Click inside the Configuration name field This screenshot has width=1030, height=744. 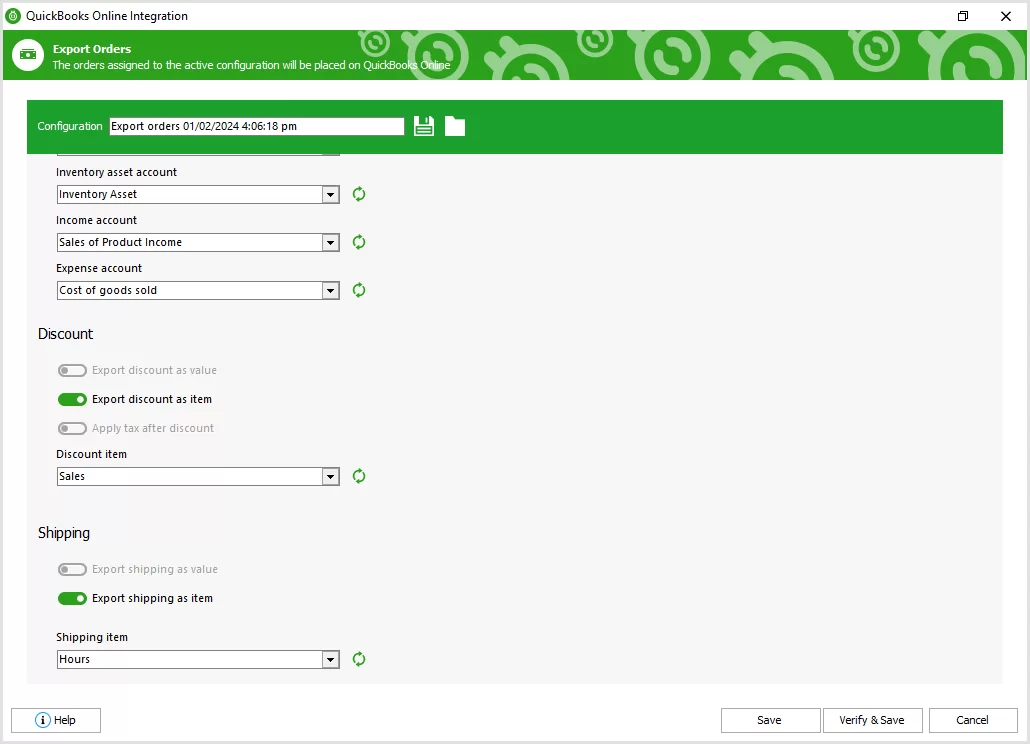point(255,125)
